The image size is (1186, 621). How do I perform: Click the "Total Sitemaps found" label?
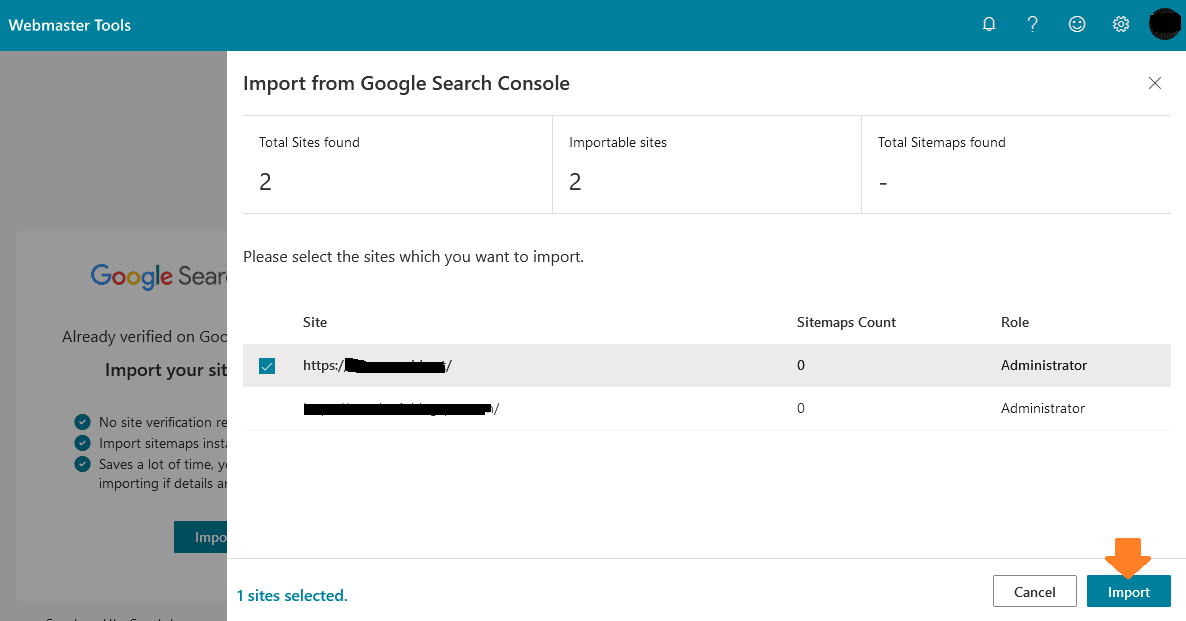pos(942,142)
